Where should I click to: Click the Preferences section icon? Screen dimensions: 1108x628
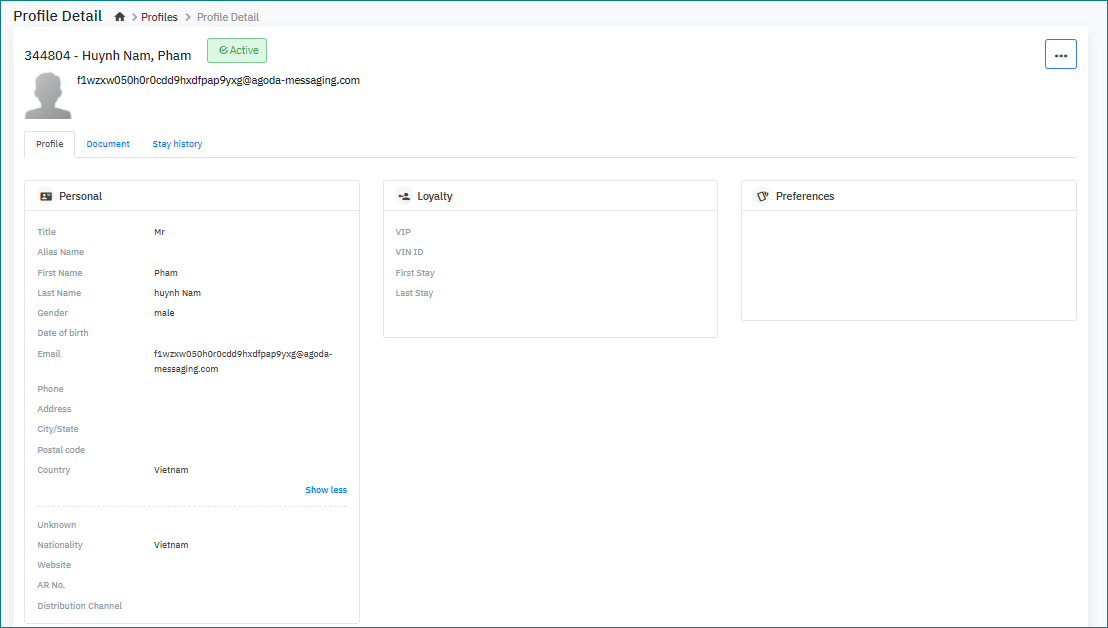click(762, 196)
